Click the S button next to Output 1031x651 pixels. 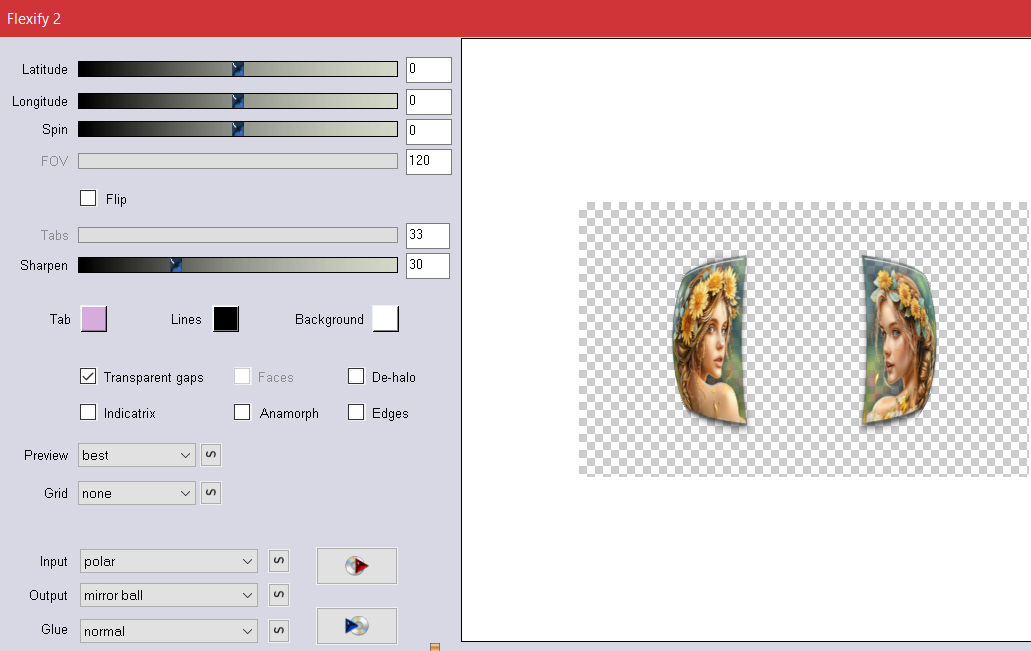[279, 595]
